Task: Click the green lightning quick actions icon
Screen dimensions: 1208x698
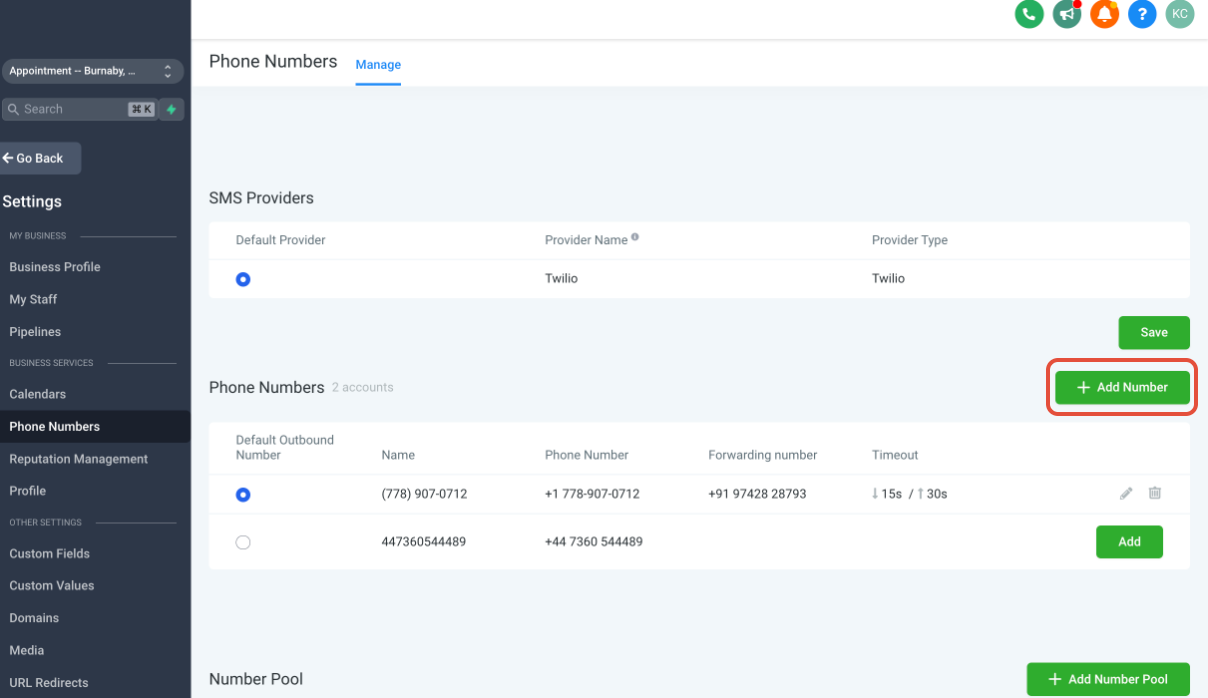Action: pyautogui.click(x=172, y=109)
